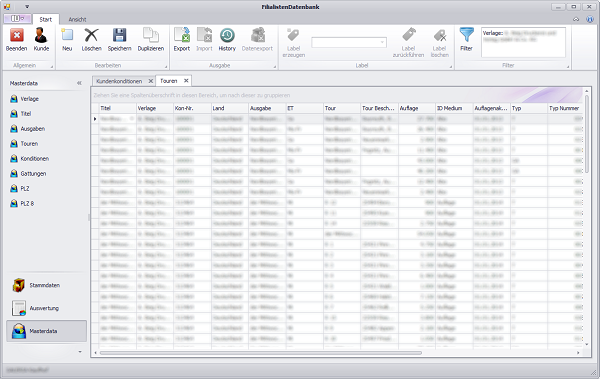Sort by the Auflage column header
This screenshot has width=600, height=379.
pyautogui.click(x=417, y=108)
